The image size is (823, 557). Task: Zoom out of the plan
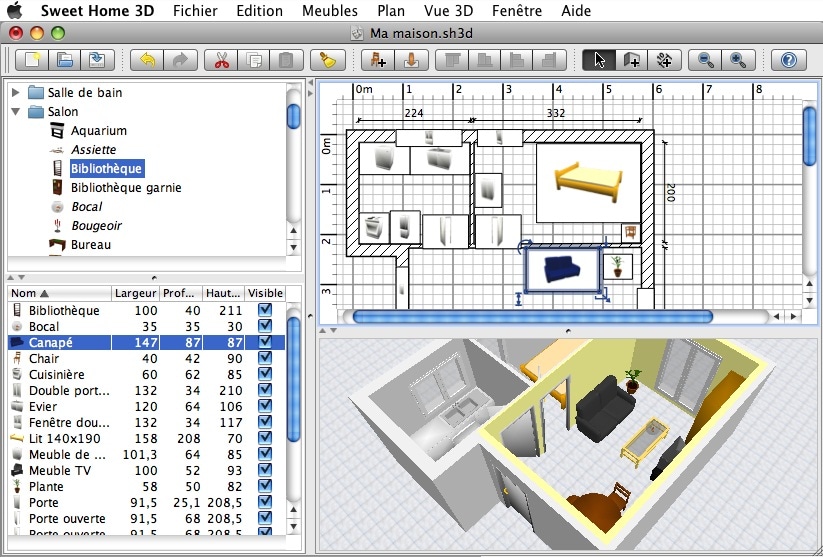point(705,60)
